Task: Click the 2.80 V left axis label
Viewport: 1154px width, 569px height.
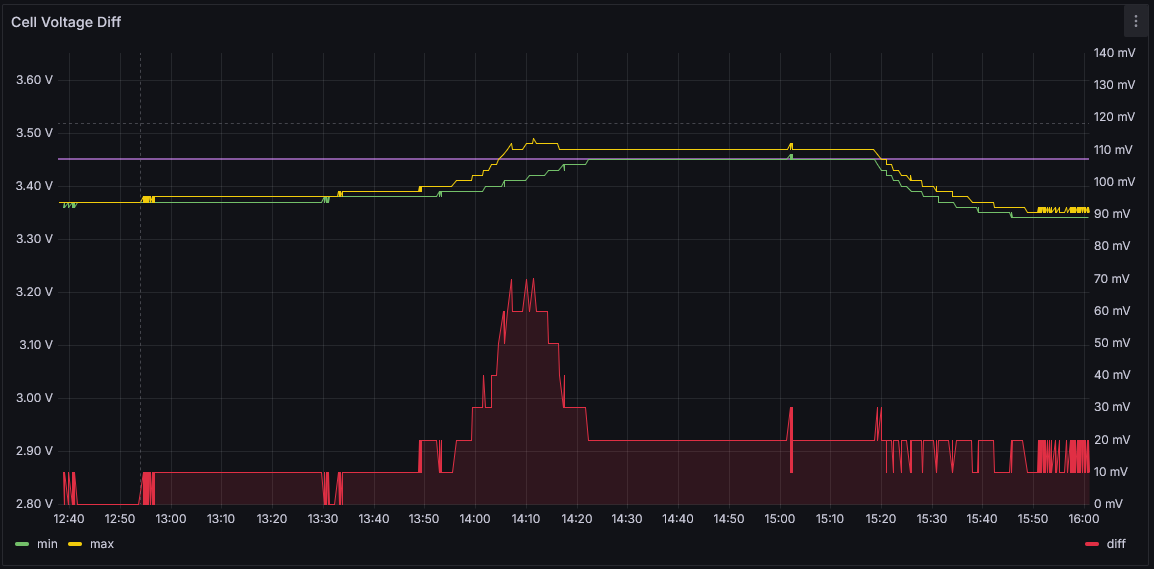Action: click(35, 504)
